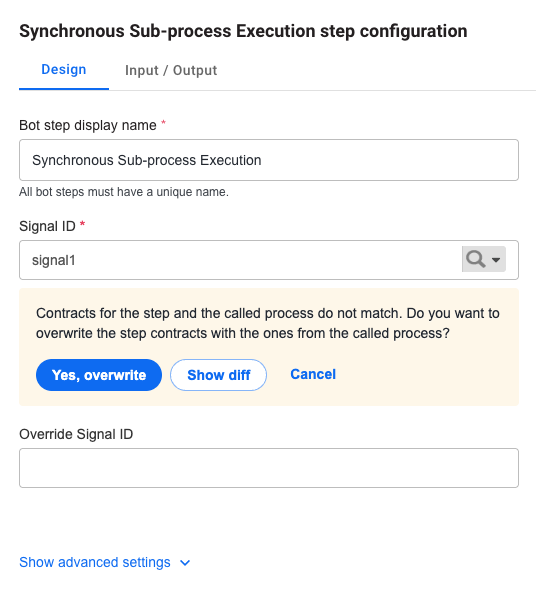The image size is (536, 592).
Task: Click the Show diff button
Action: [219, 375]
